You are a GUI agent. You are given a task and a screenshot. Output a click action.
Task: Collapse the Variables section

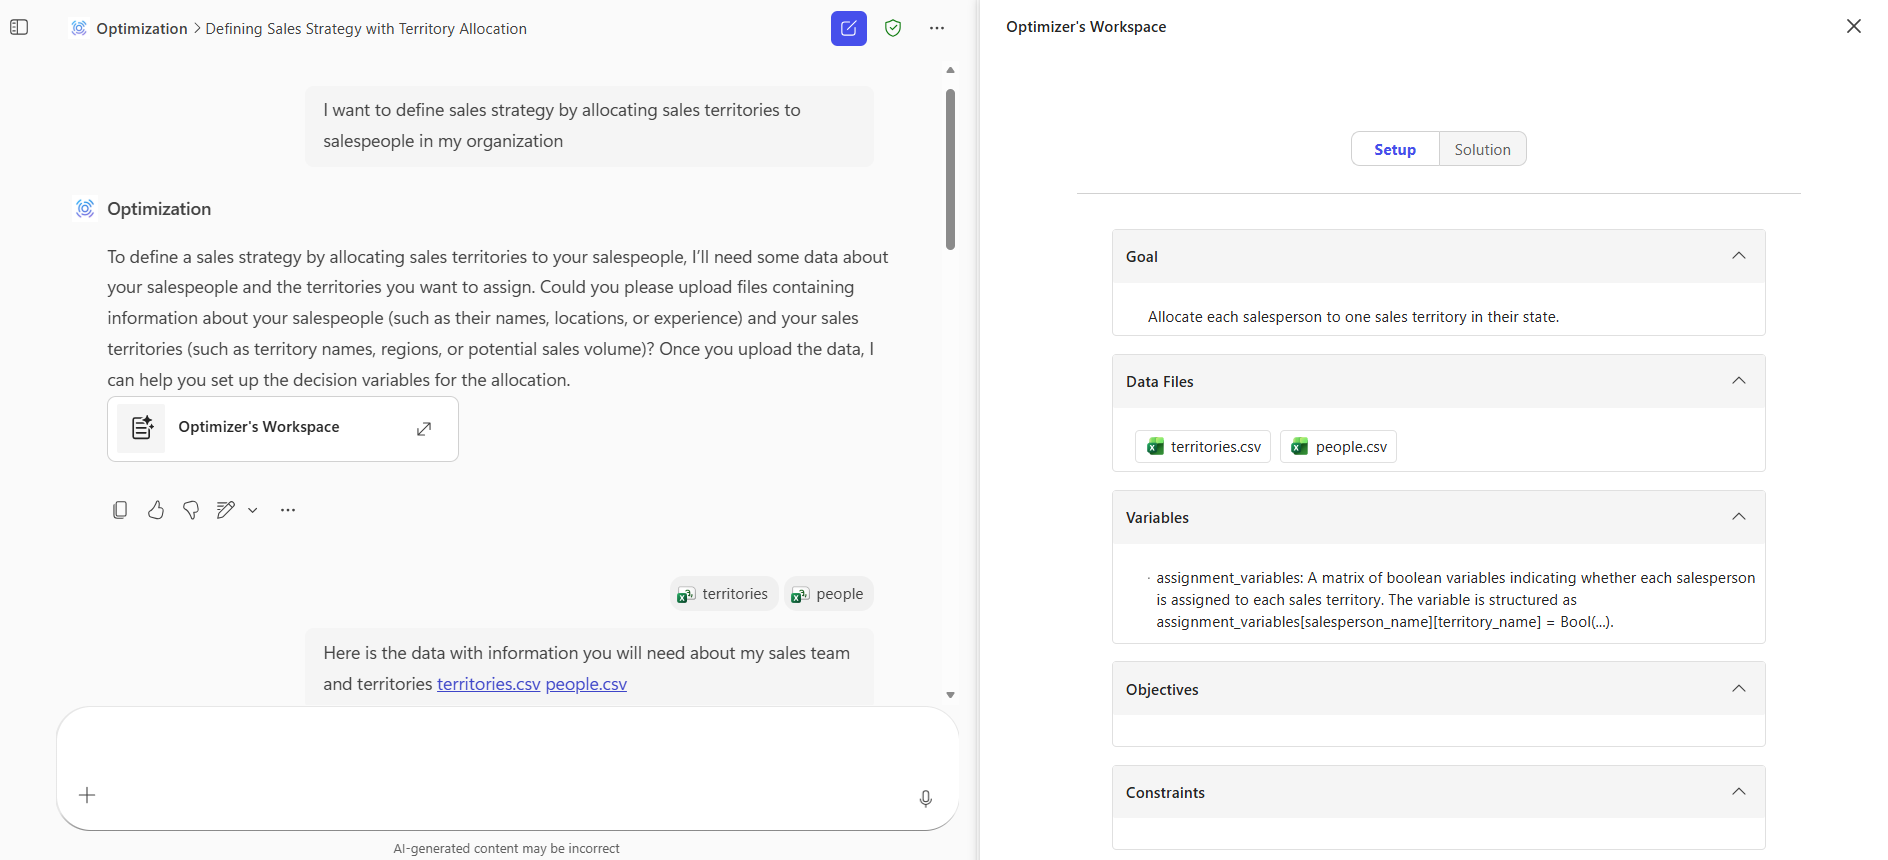pyautogui.click(x=1739, y=517)
